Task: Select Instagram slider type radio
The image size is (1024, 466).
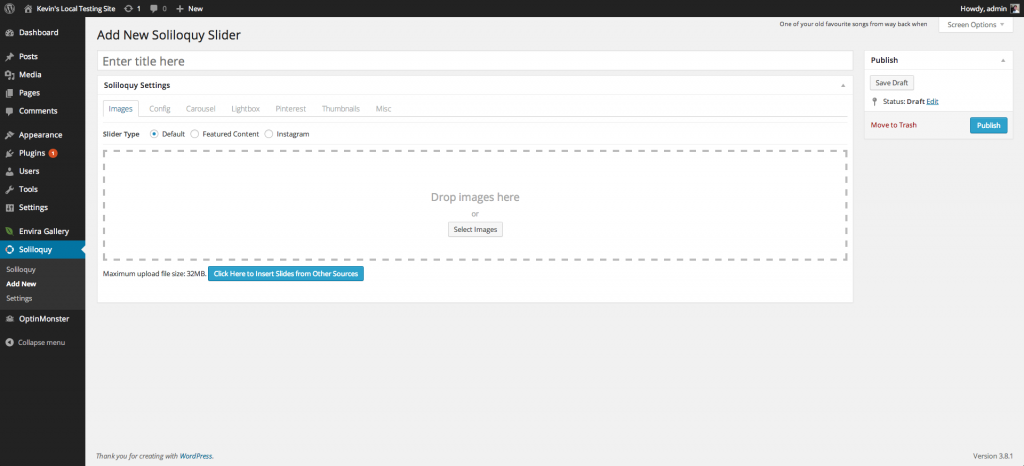Action: click(269, 134)
